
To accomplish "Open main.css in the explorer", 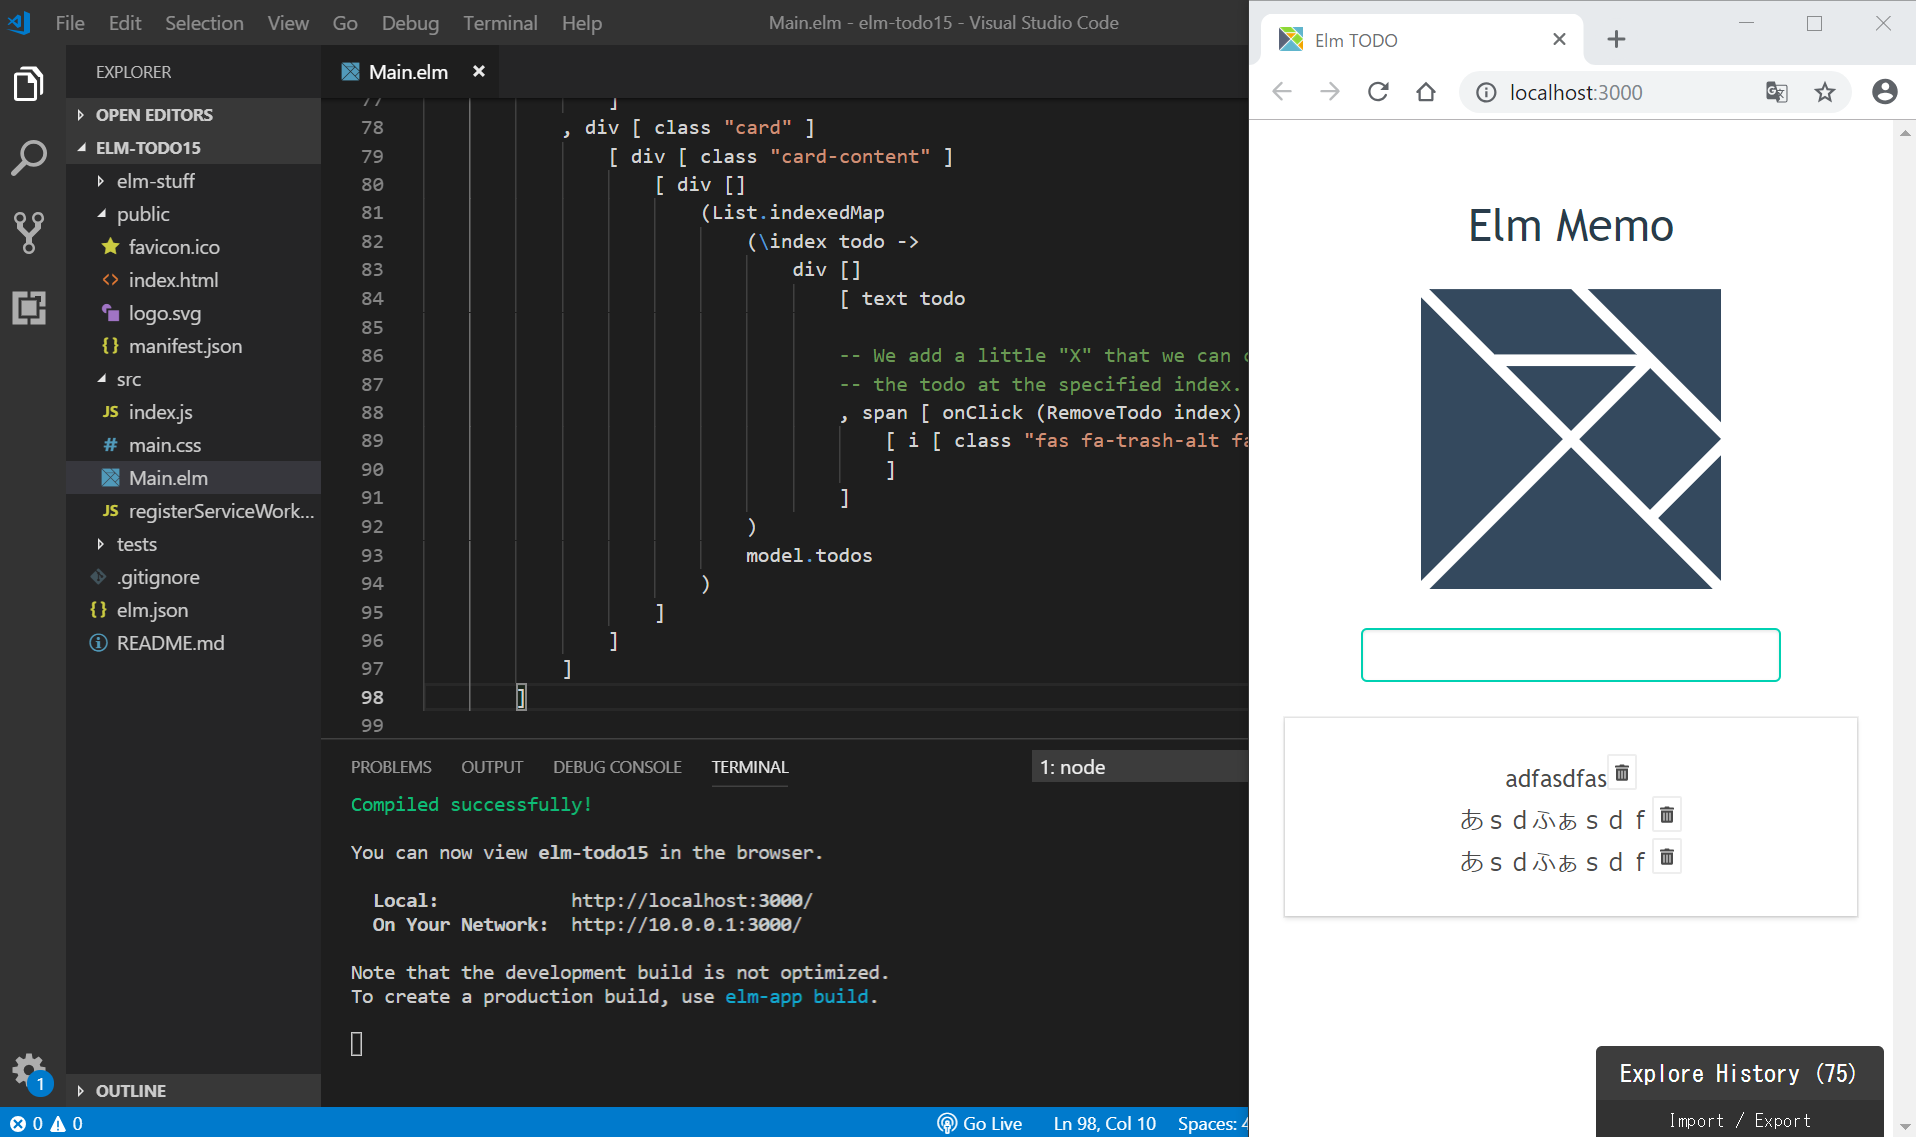I will (x=193, y=445).
